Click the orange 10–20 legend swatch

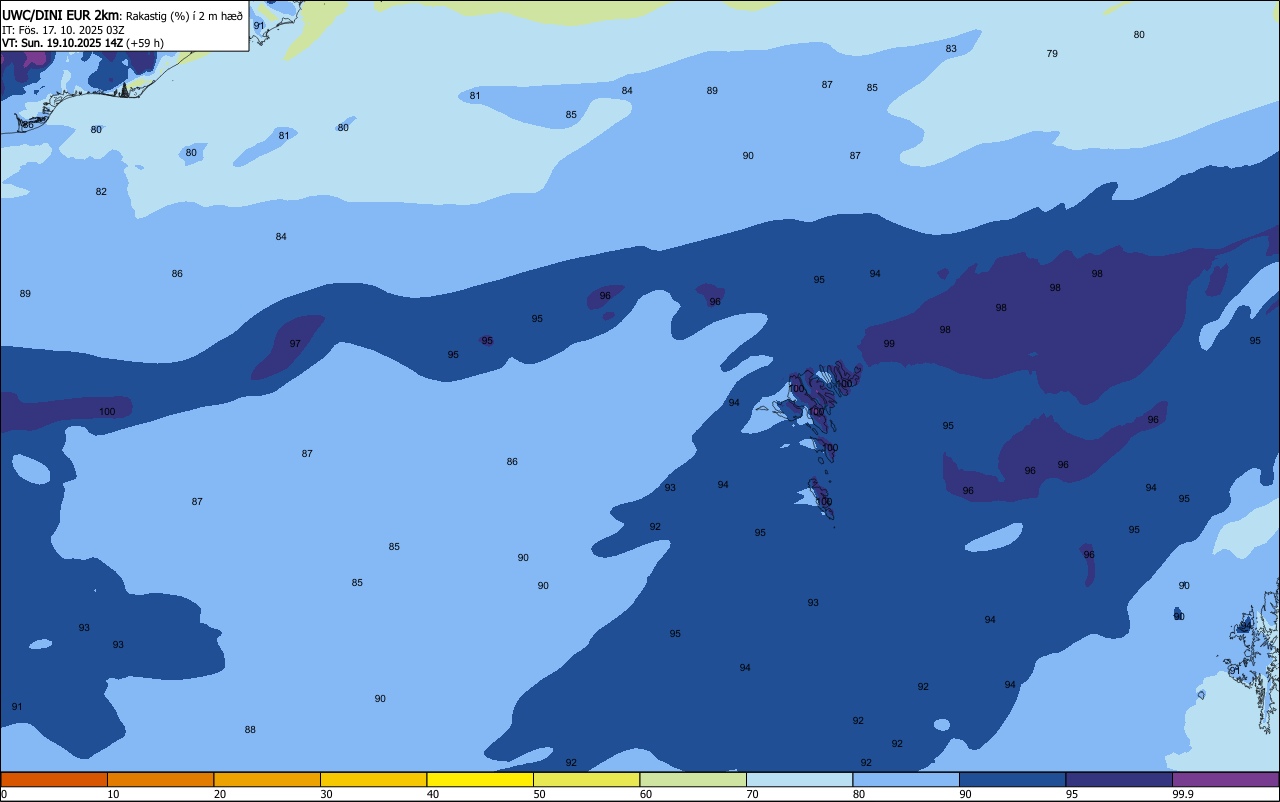coord(160,779)
